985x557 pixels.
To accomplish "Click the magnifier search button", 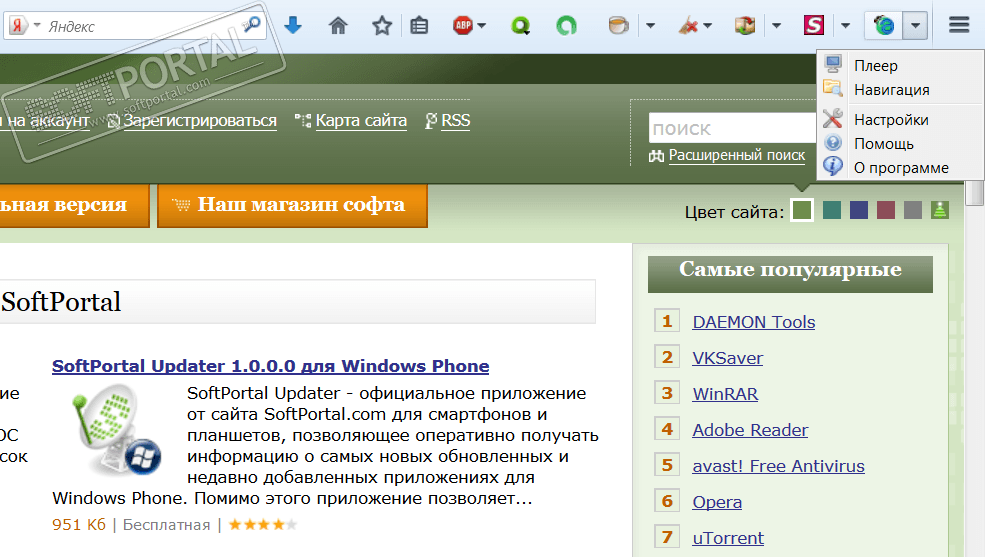I will point(252,26).
